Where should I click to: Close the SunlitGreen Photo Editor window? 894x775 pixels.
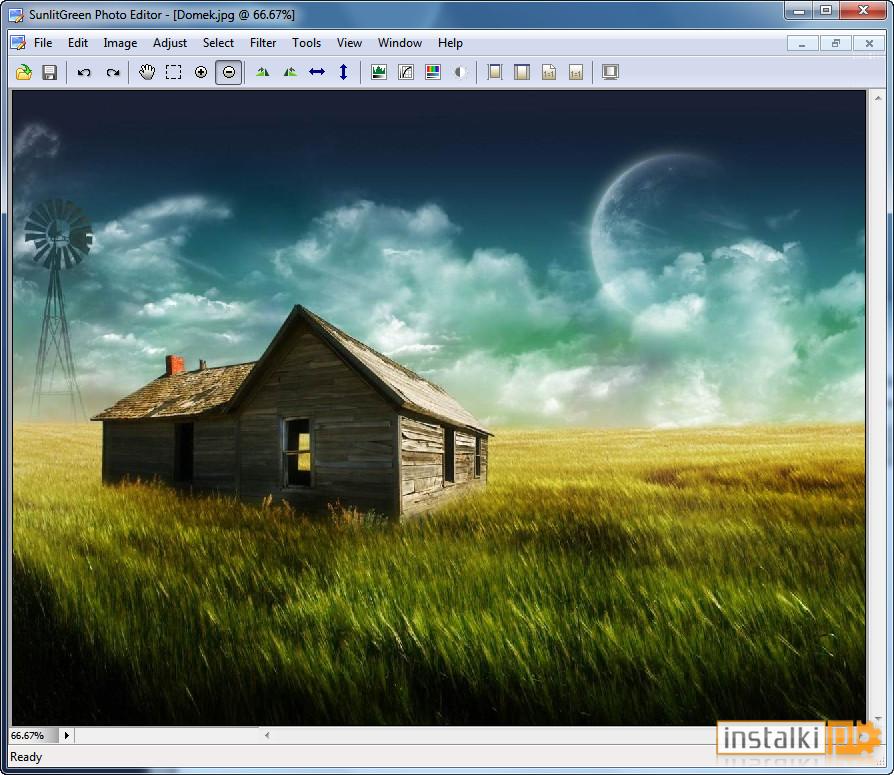[863, 11]
